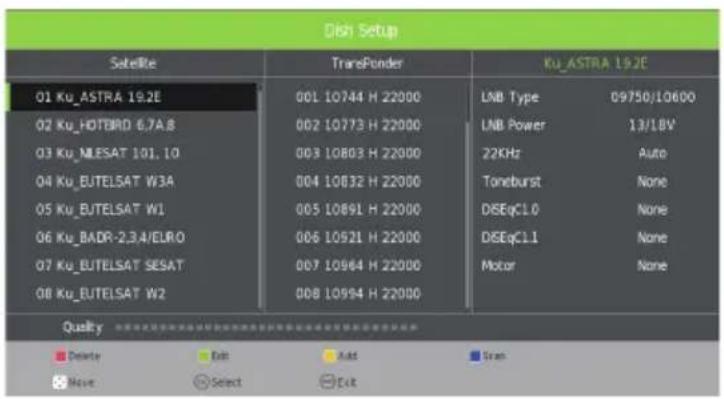724x399 pixels.
Task: Click the Add label
Action: tap(347, 356)
